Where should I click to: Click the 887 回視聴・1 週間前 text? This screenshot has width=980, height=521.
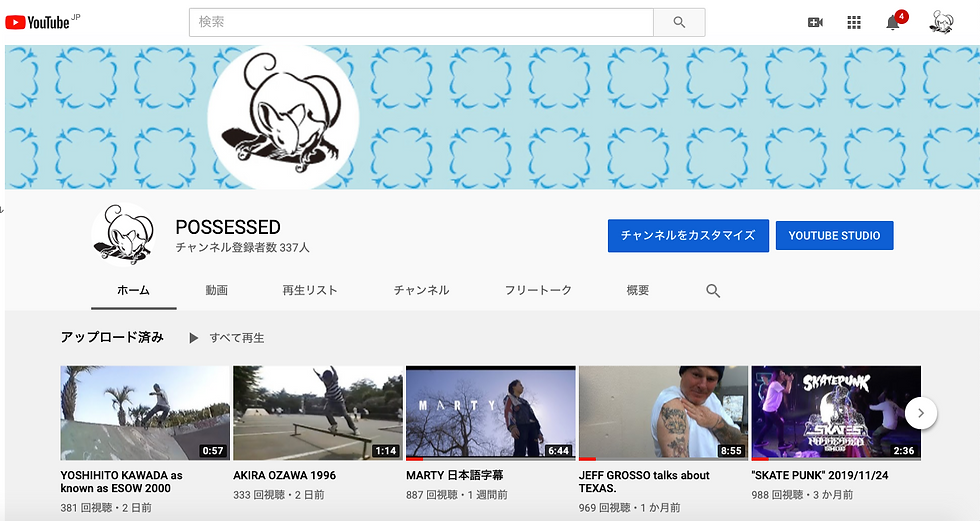click(x=457, y=495)
